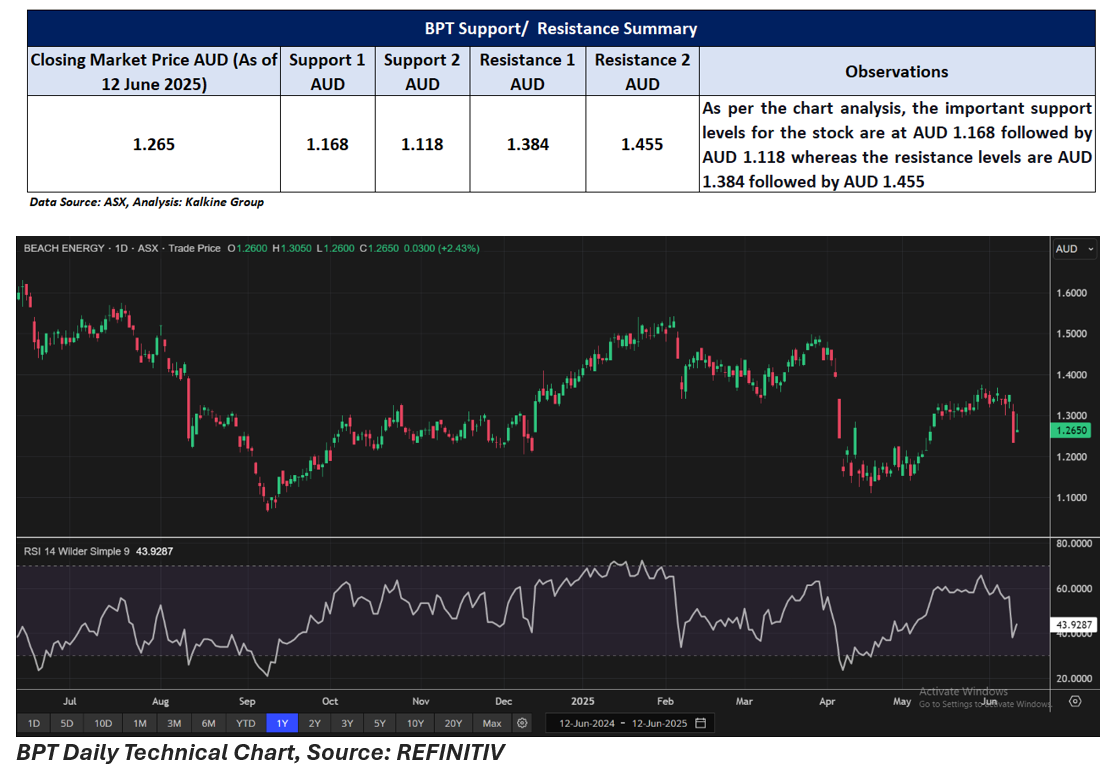Open the AUD currency dropdown
This screenshot has width=1114, height=770.
click(1074, 249)
